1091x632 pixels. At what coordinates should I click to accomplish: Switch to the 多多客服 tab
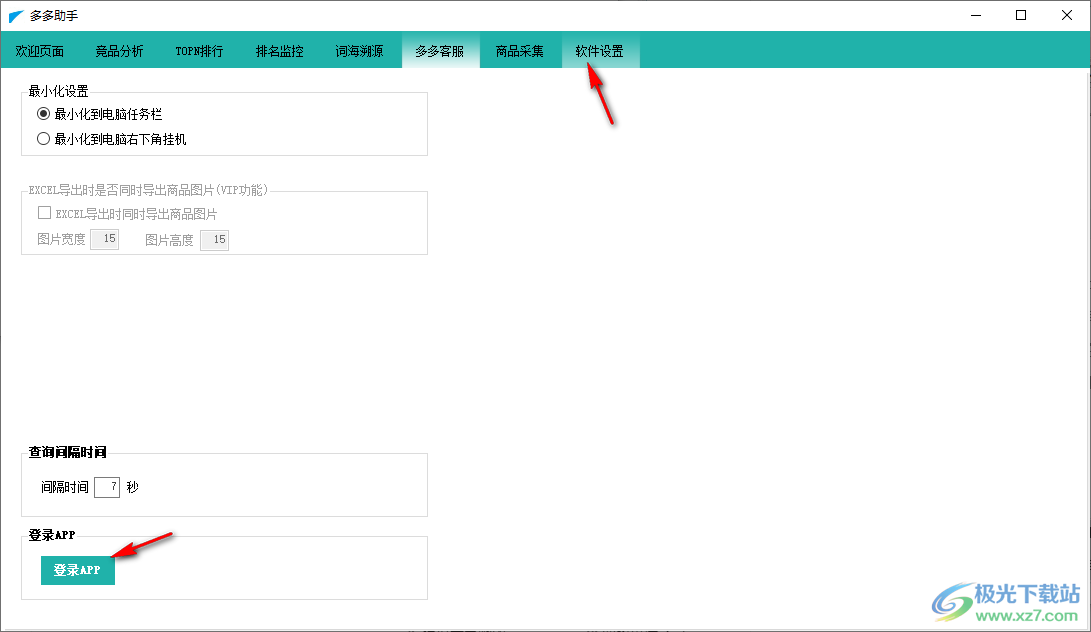[439, 51]
